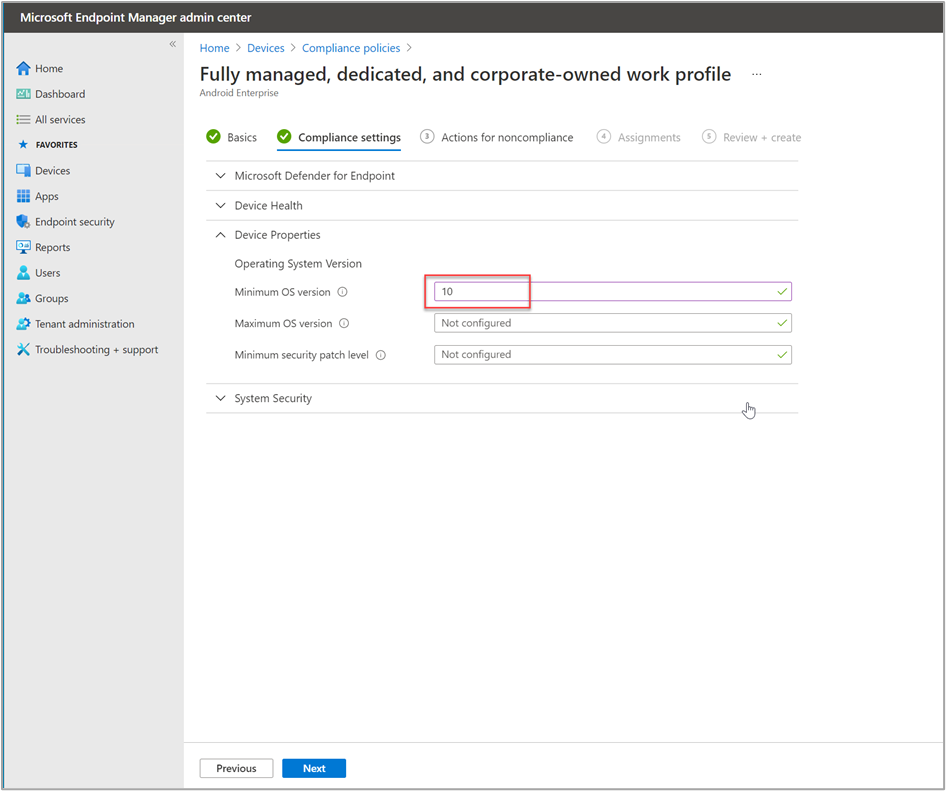
Task: Click the Home icon in sidebar
Action: point(24,69)
